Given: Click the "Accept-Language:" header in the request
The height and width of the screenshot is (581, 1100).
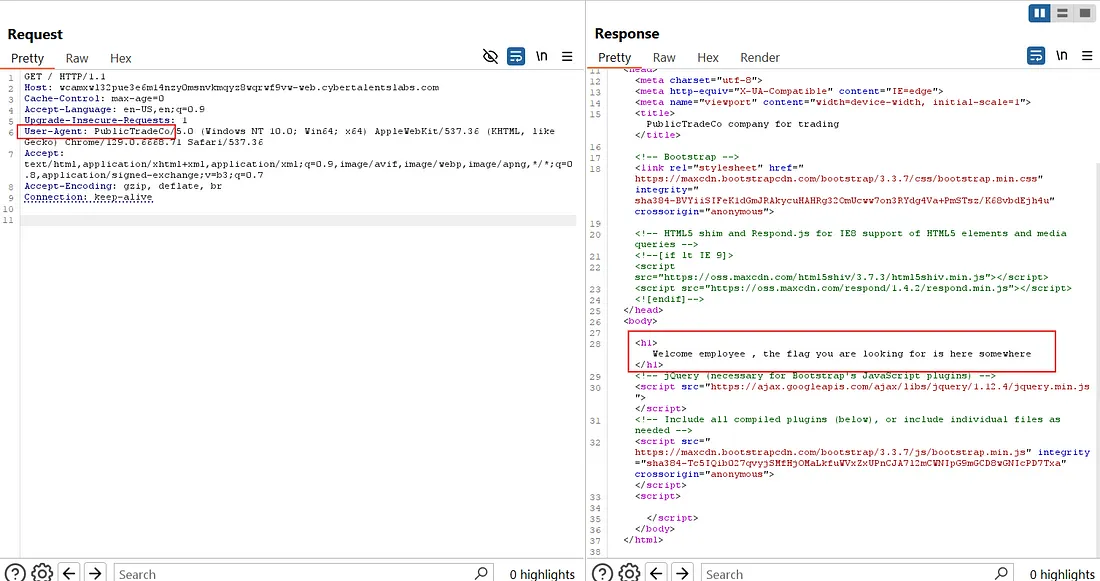Looking at the screenshot, I should [70, 109].
